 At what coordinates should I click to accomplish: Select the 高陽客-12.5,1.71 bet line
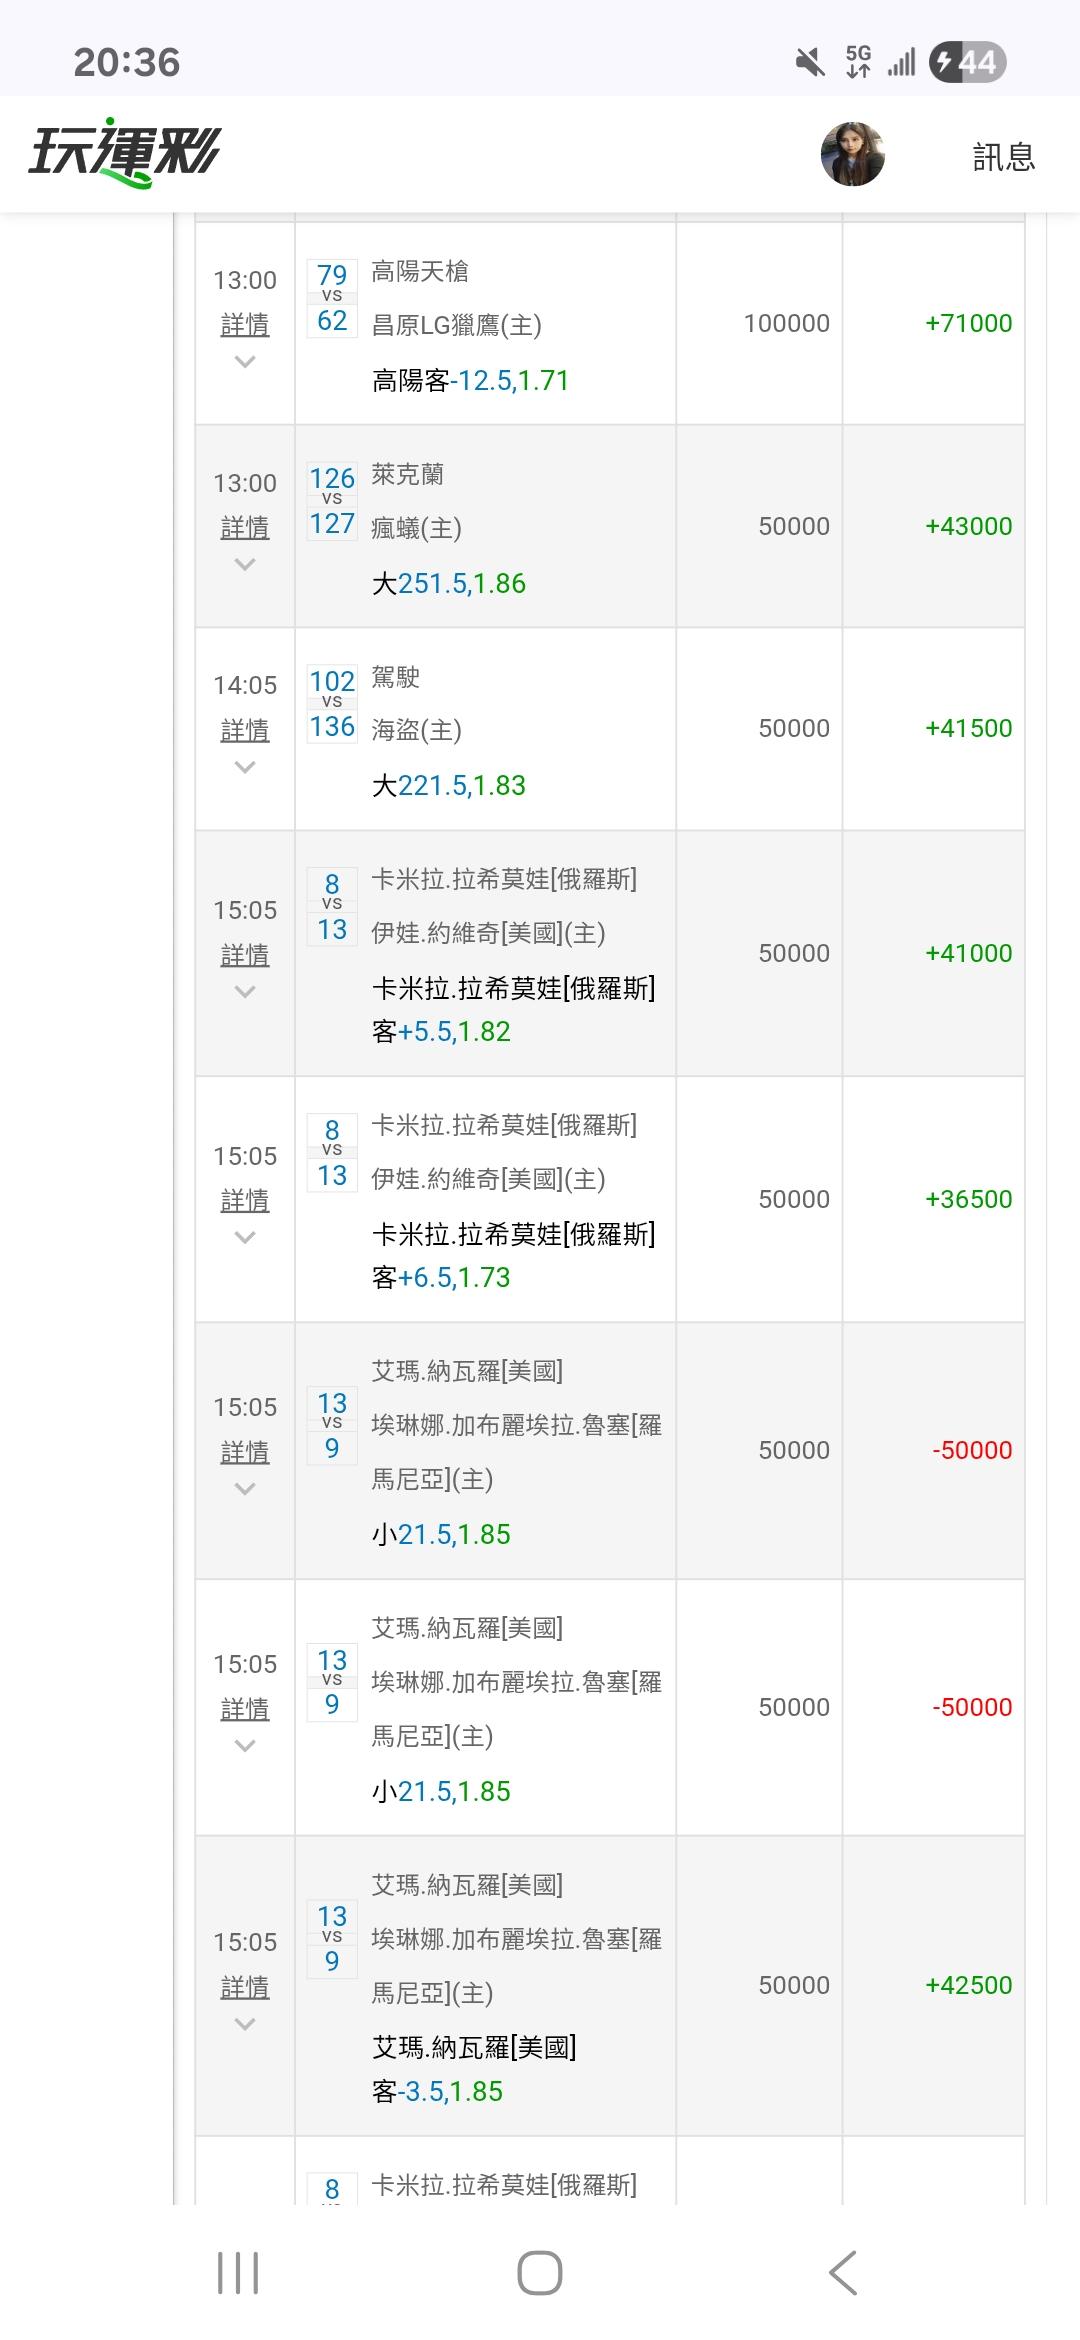click(x=470, y=381)
